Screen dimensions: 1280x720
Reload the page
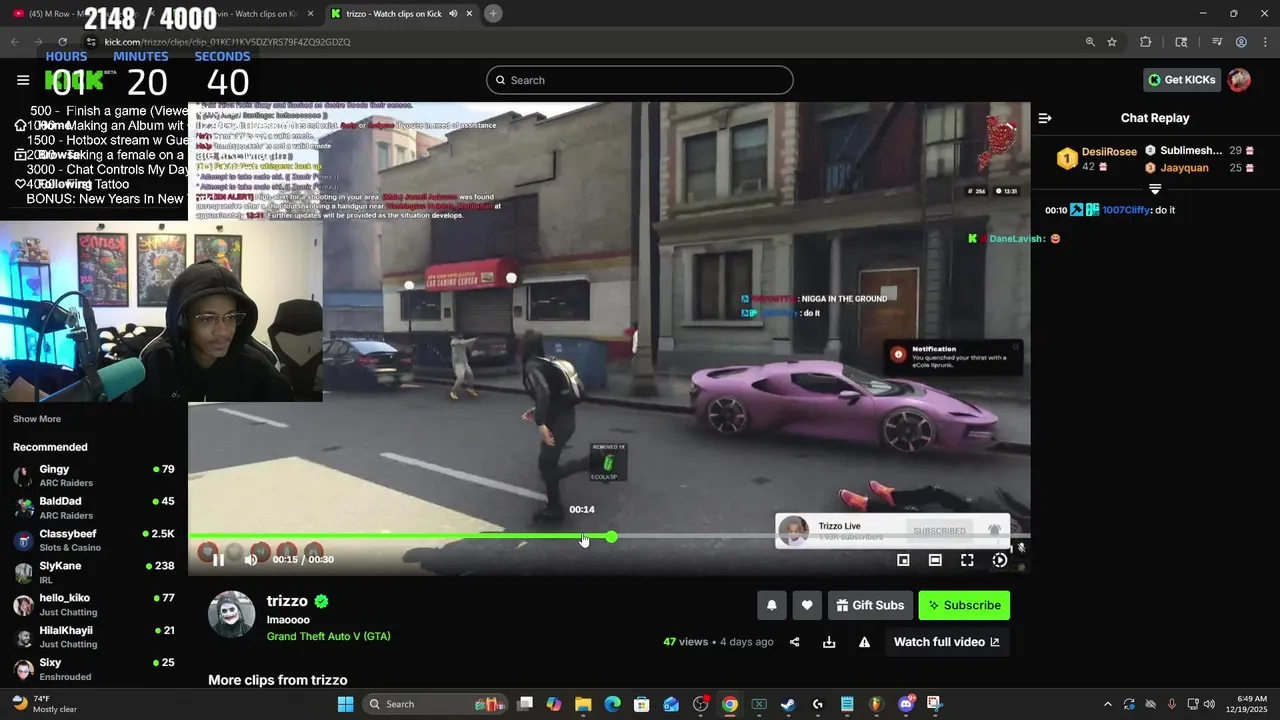click(x=62, y=42)
